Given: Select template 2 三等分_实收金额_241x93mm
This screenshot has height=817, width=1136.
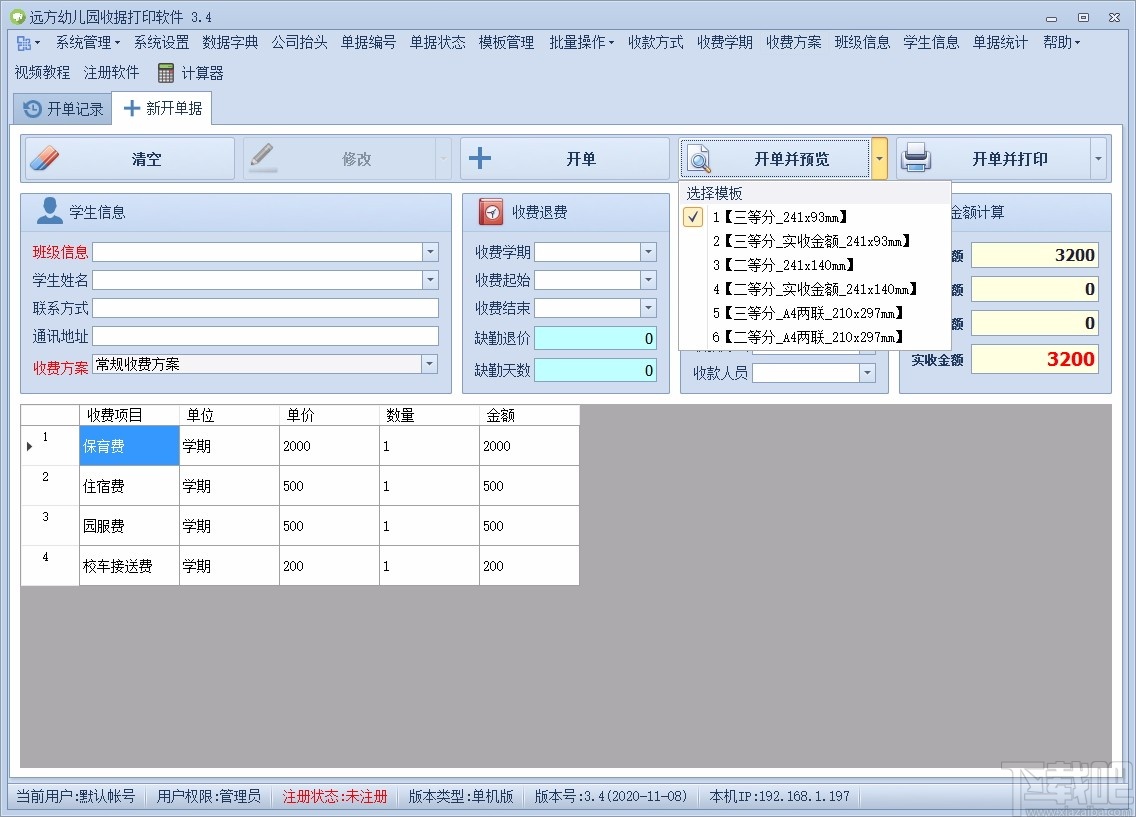Looking at the screenshot, I should [x=814, y=240].
